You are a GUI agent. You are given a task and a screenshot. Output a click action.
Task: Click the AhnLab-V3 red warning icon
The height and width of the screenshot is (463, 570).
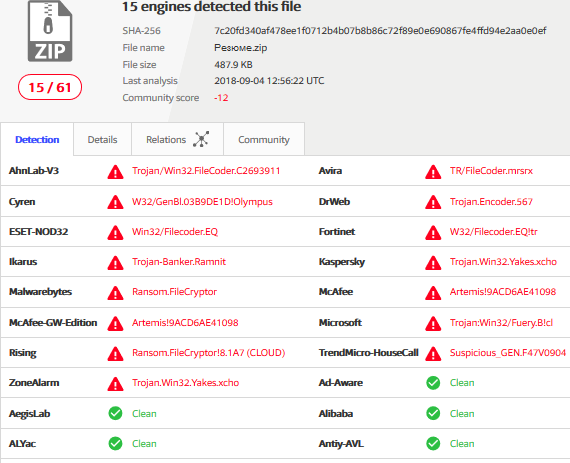[115, 172]
